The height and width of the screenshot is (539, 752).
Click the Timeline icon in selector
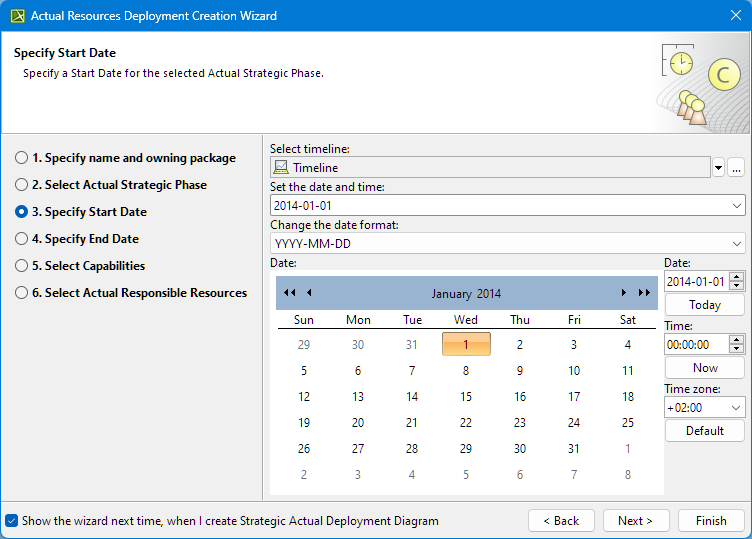point(281,168)
